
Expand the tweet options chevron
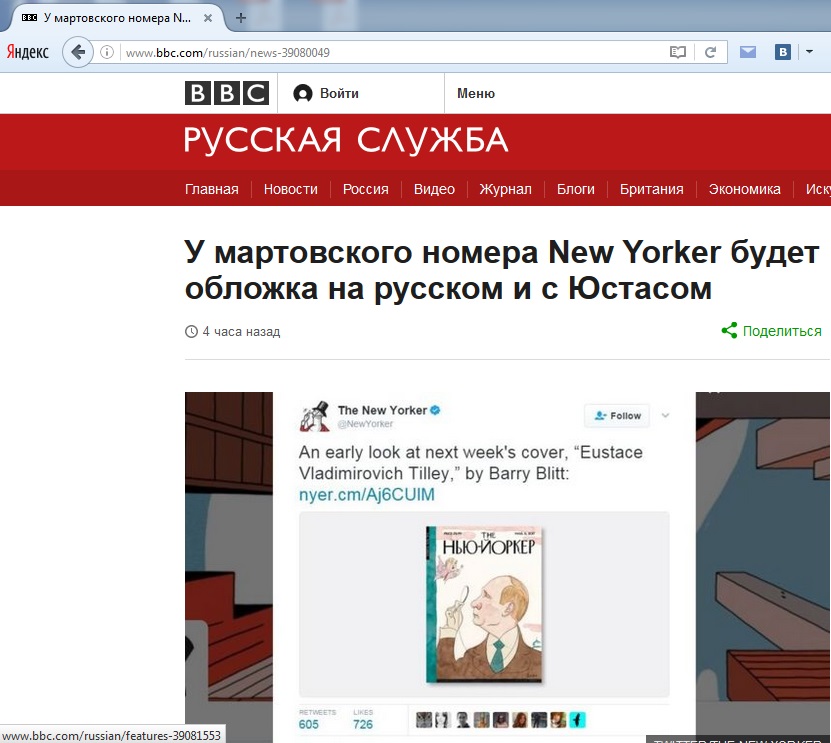(665, 415)
